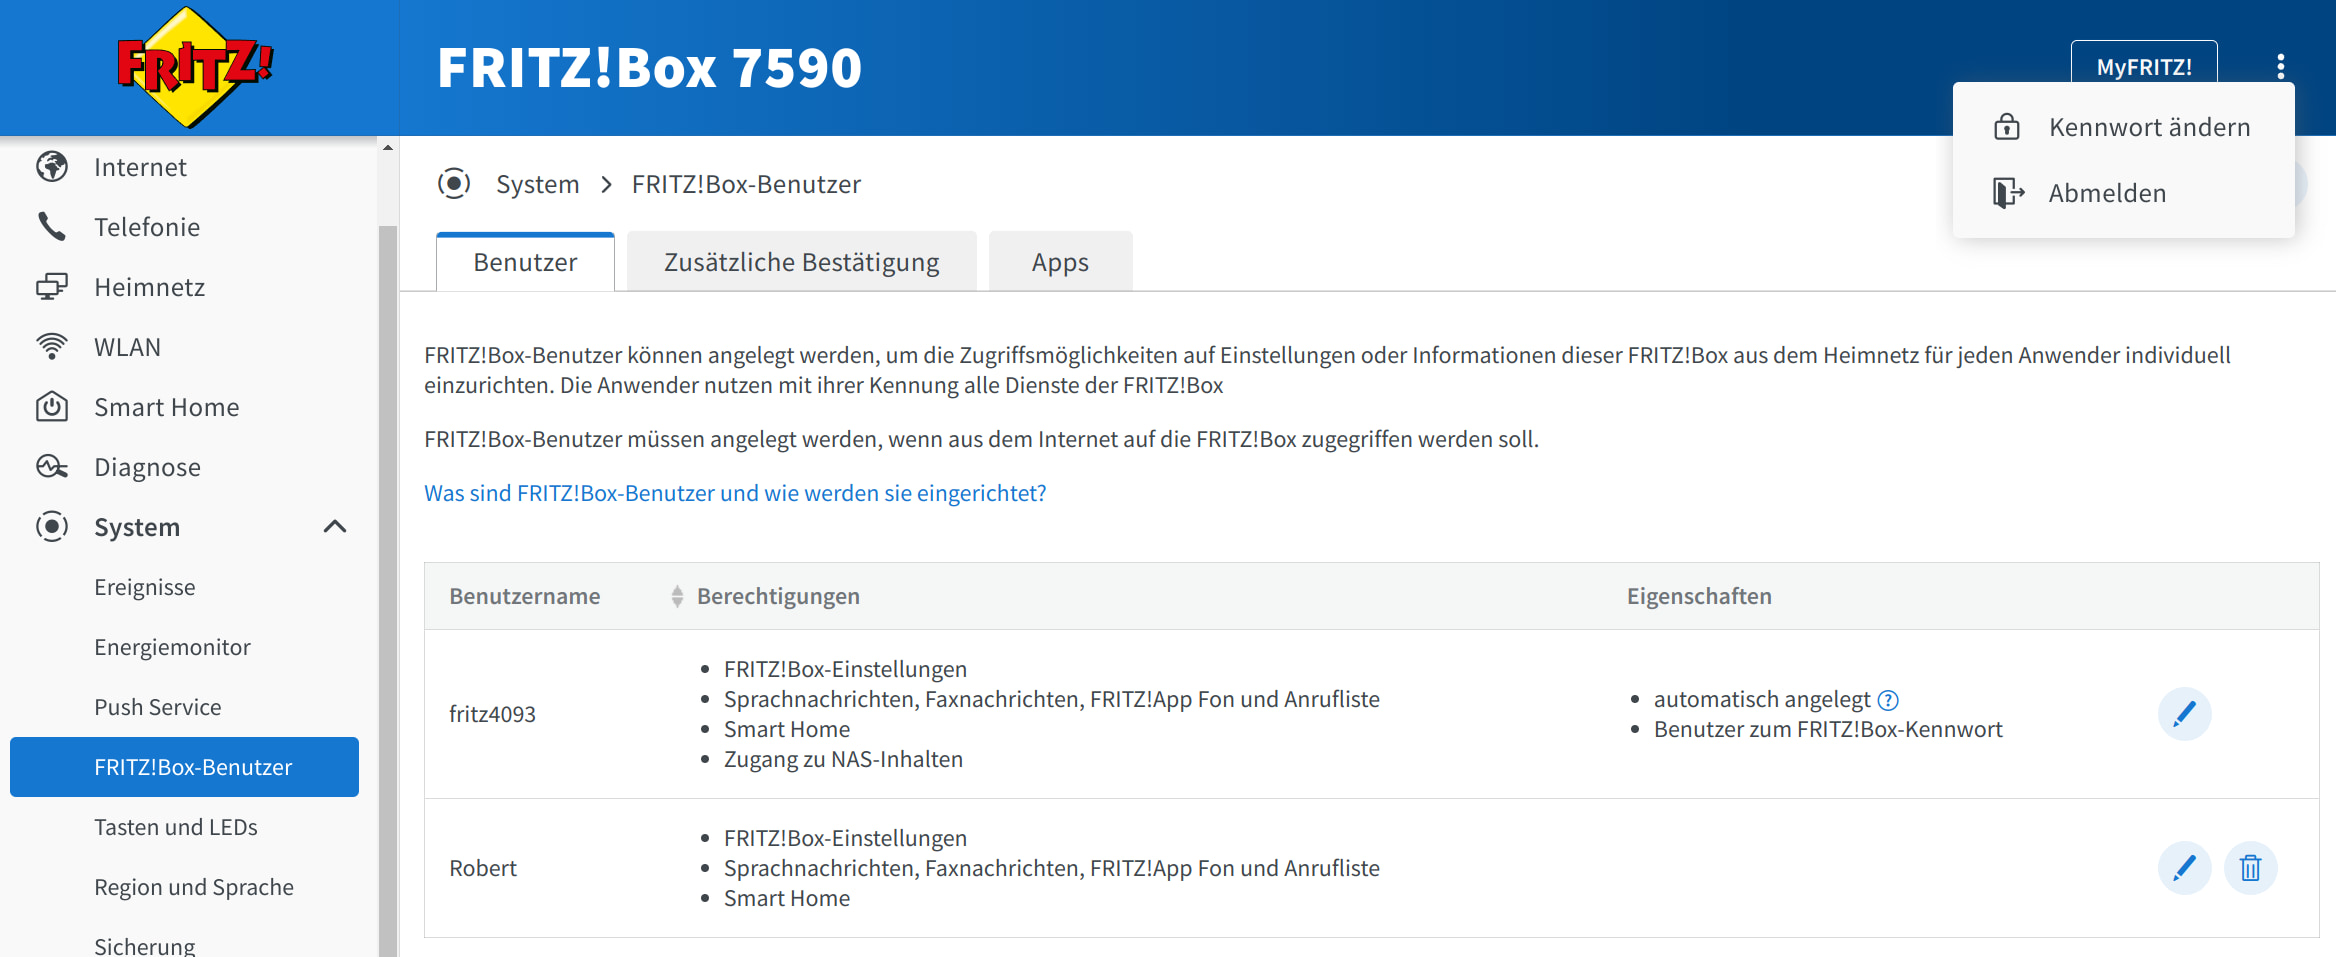Select Kennwort ändern menu entry
Screen dimensions: 2336x957
point(2148,127)
